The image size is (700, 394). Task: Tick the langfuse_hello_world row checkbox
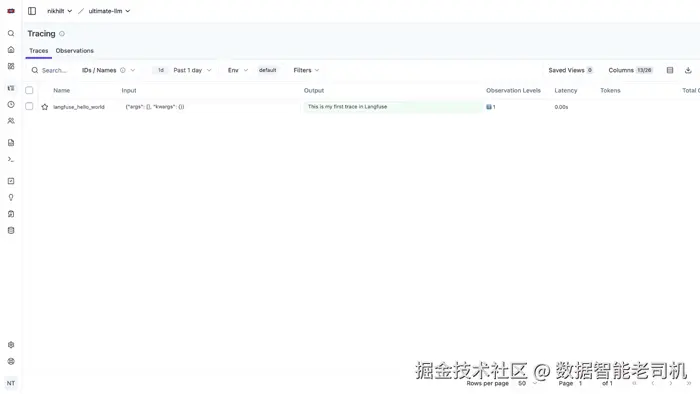(x=29, y=106)
